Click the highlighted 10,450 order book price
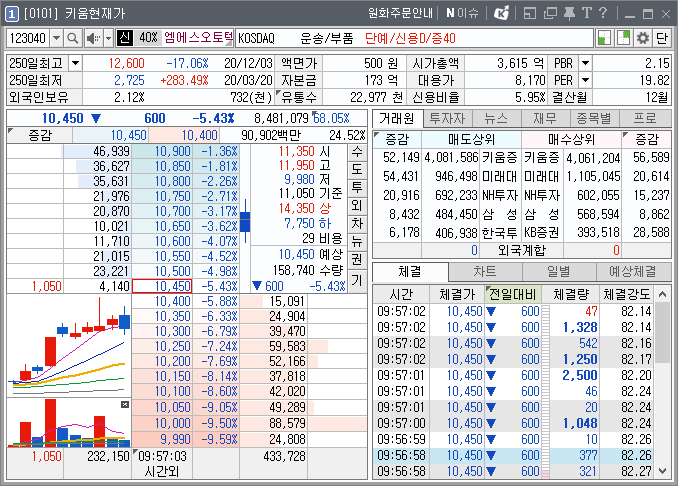 pyautogui.click(x=162, y=286)
